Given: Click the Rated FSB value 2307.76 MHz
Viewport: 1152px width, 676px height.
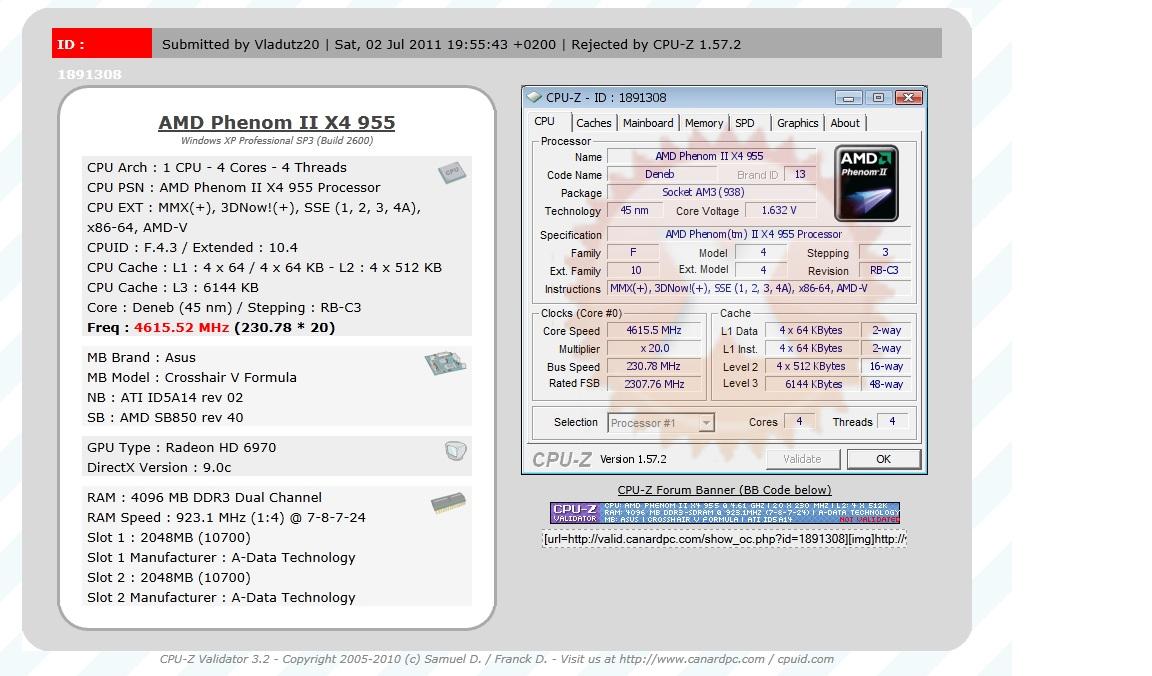Looking at the screenshot, I should click(654, 384).
